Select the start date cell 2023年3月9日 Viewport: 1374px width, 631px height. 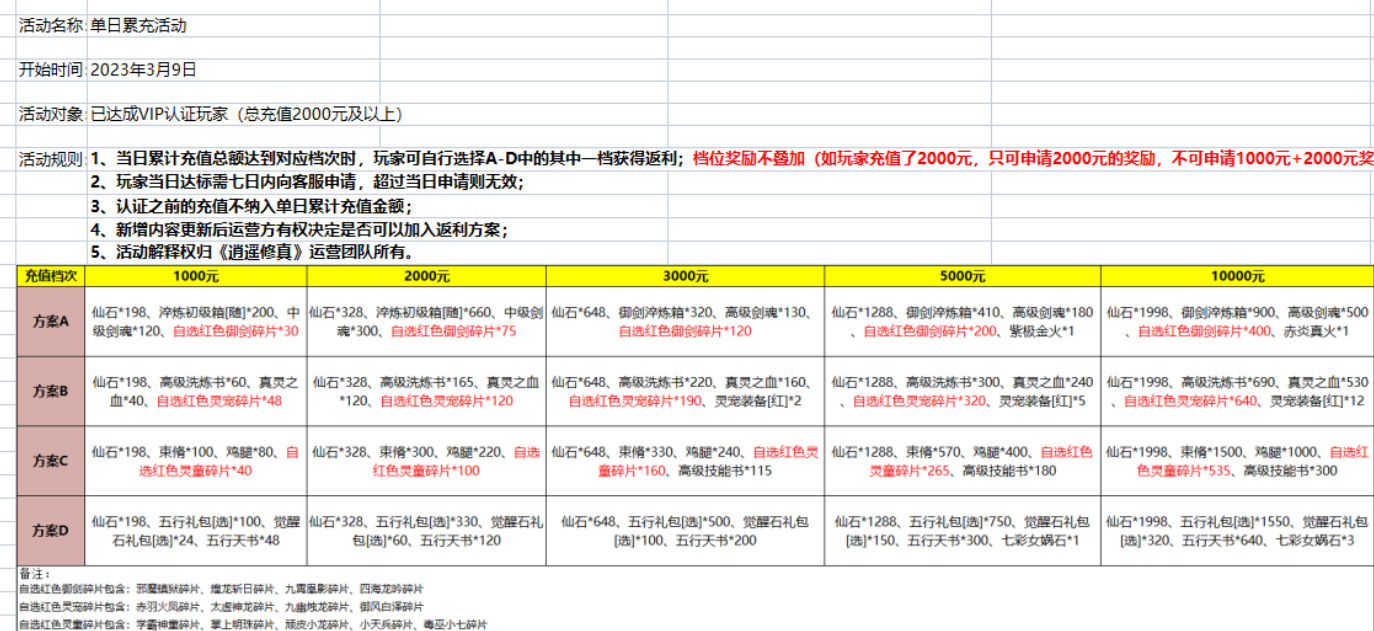[143, 70]
